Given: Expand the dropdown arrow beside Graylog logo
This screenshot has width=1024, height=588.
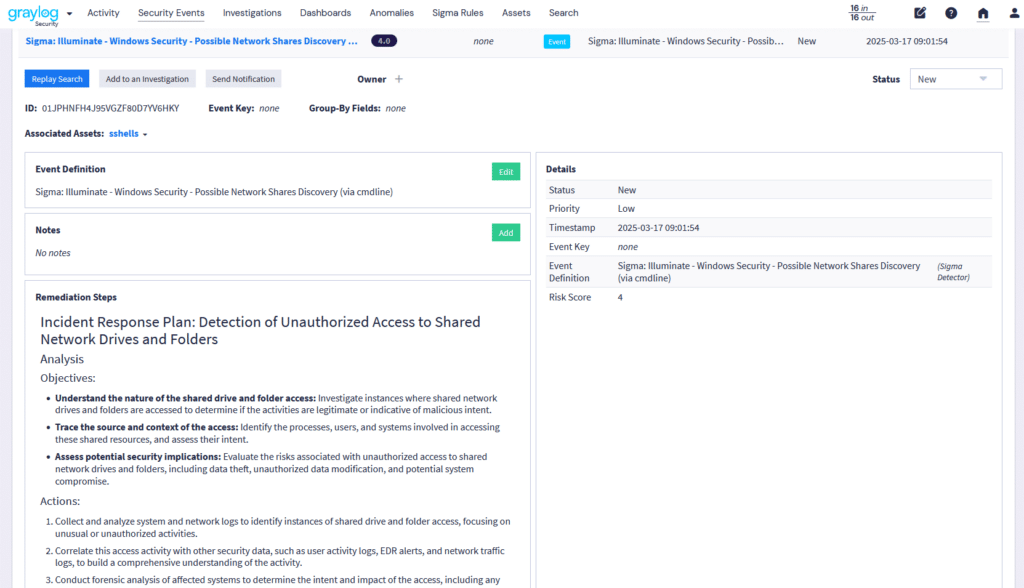Looking at the screenshot, I should [x=70, y=14].
